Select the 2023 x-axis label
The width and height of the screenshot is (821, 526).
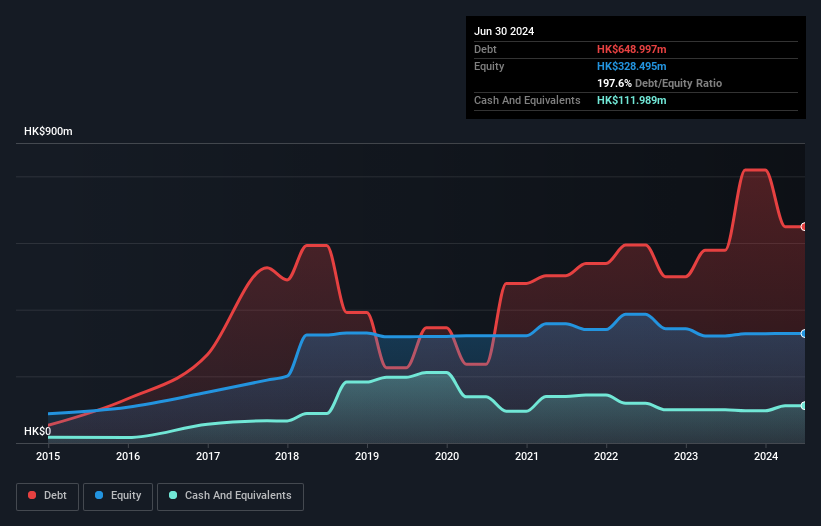(686, 456)
